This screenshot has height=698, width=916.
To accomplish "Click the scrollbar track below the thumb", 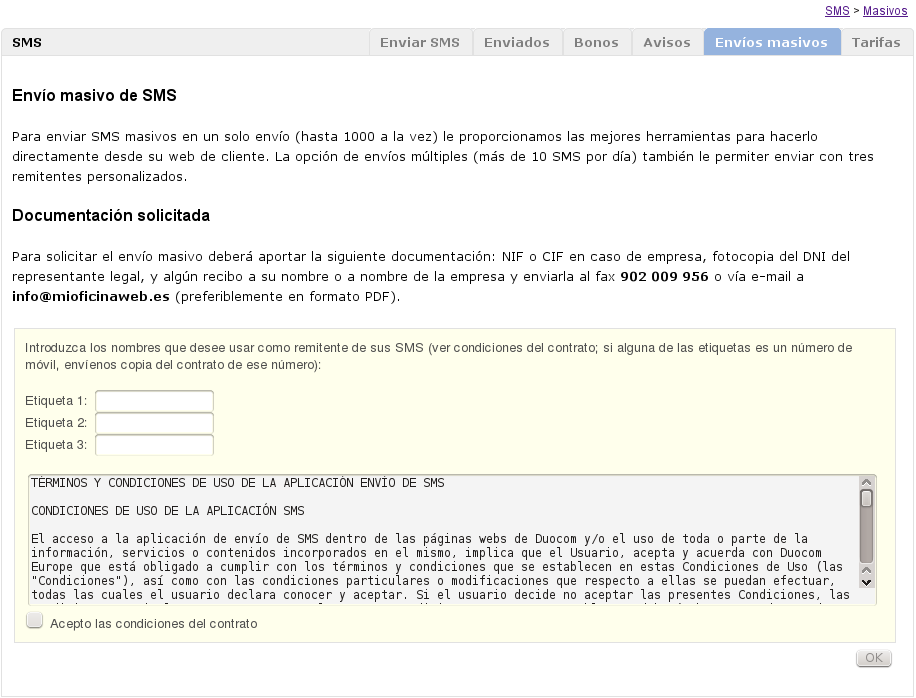I will point(866,540).
